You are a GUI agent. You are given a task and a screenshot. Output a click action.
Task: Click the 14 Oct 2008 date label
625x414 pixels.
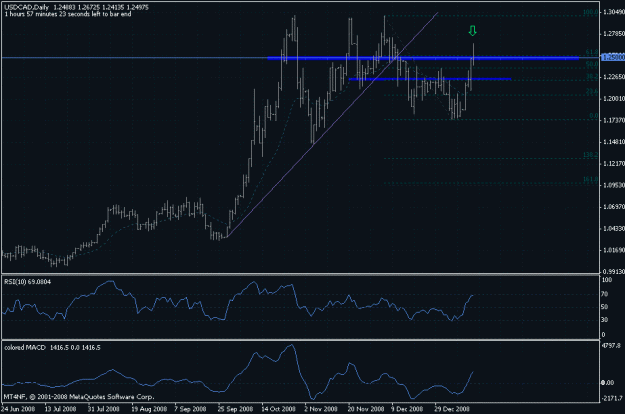[x=278, y=409]
